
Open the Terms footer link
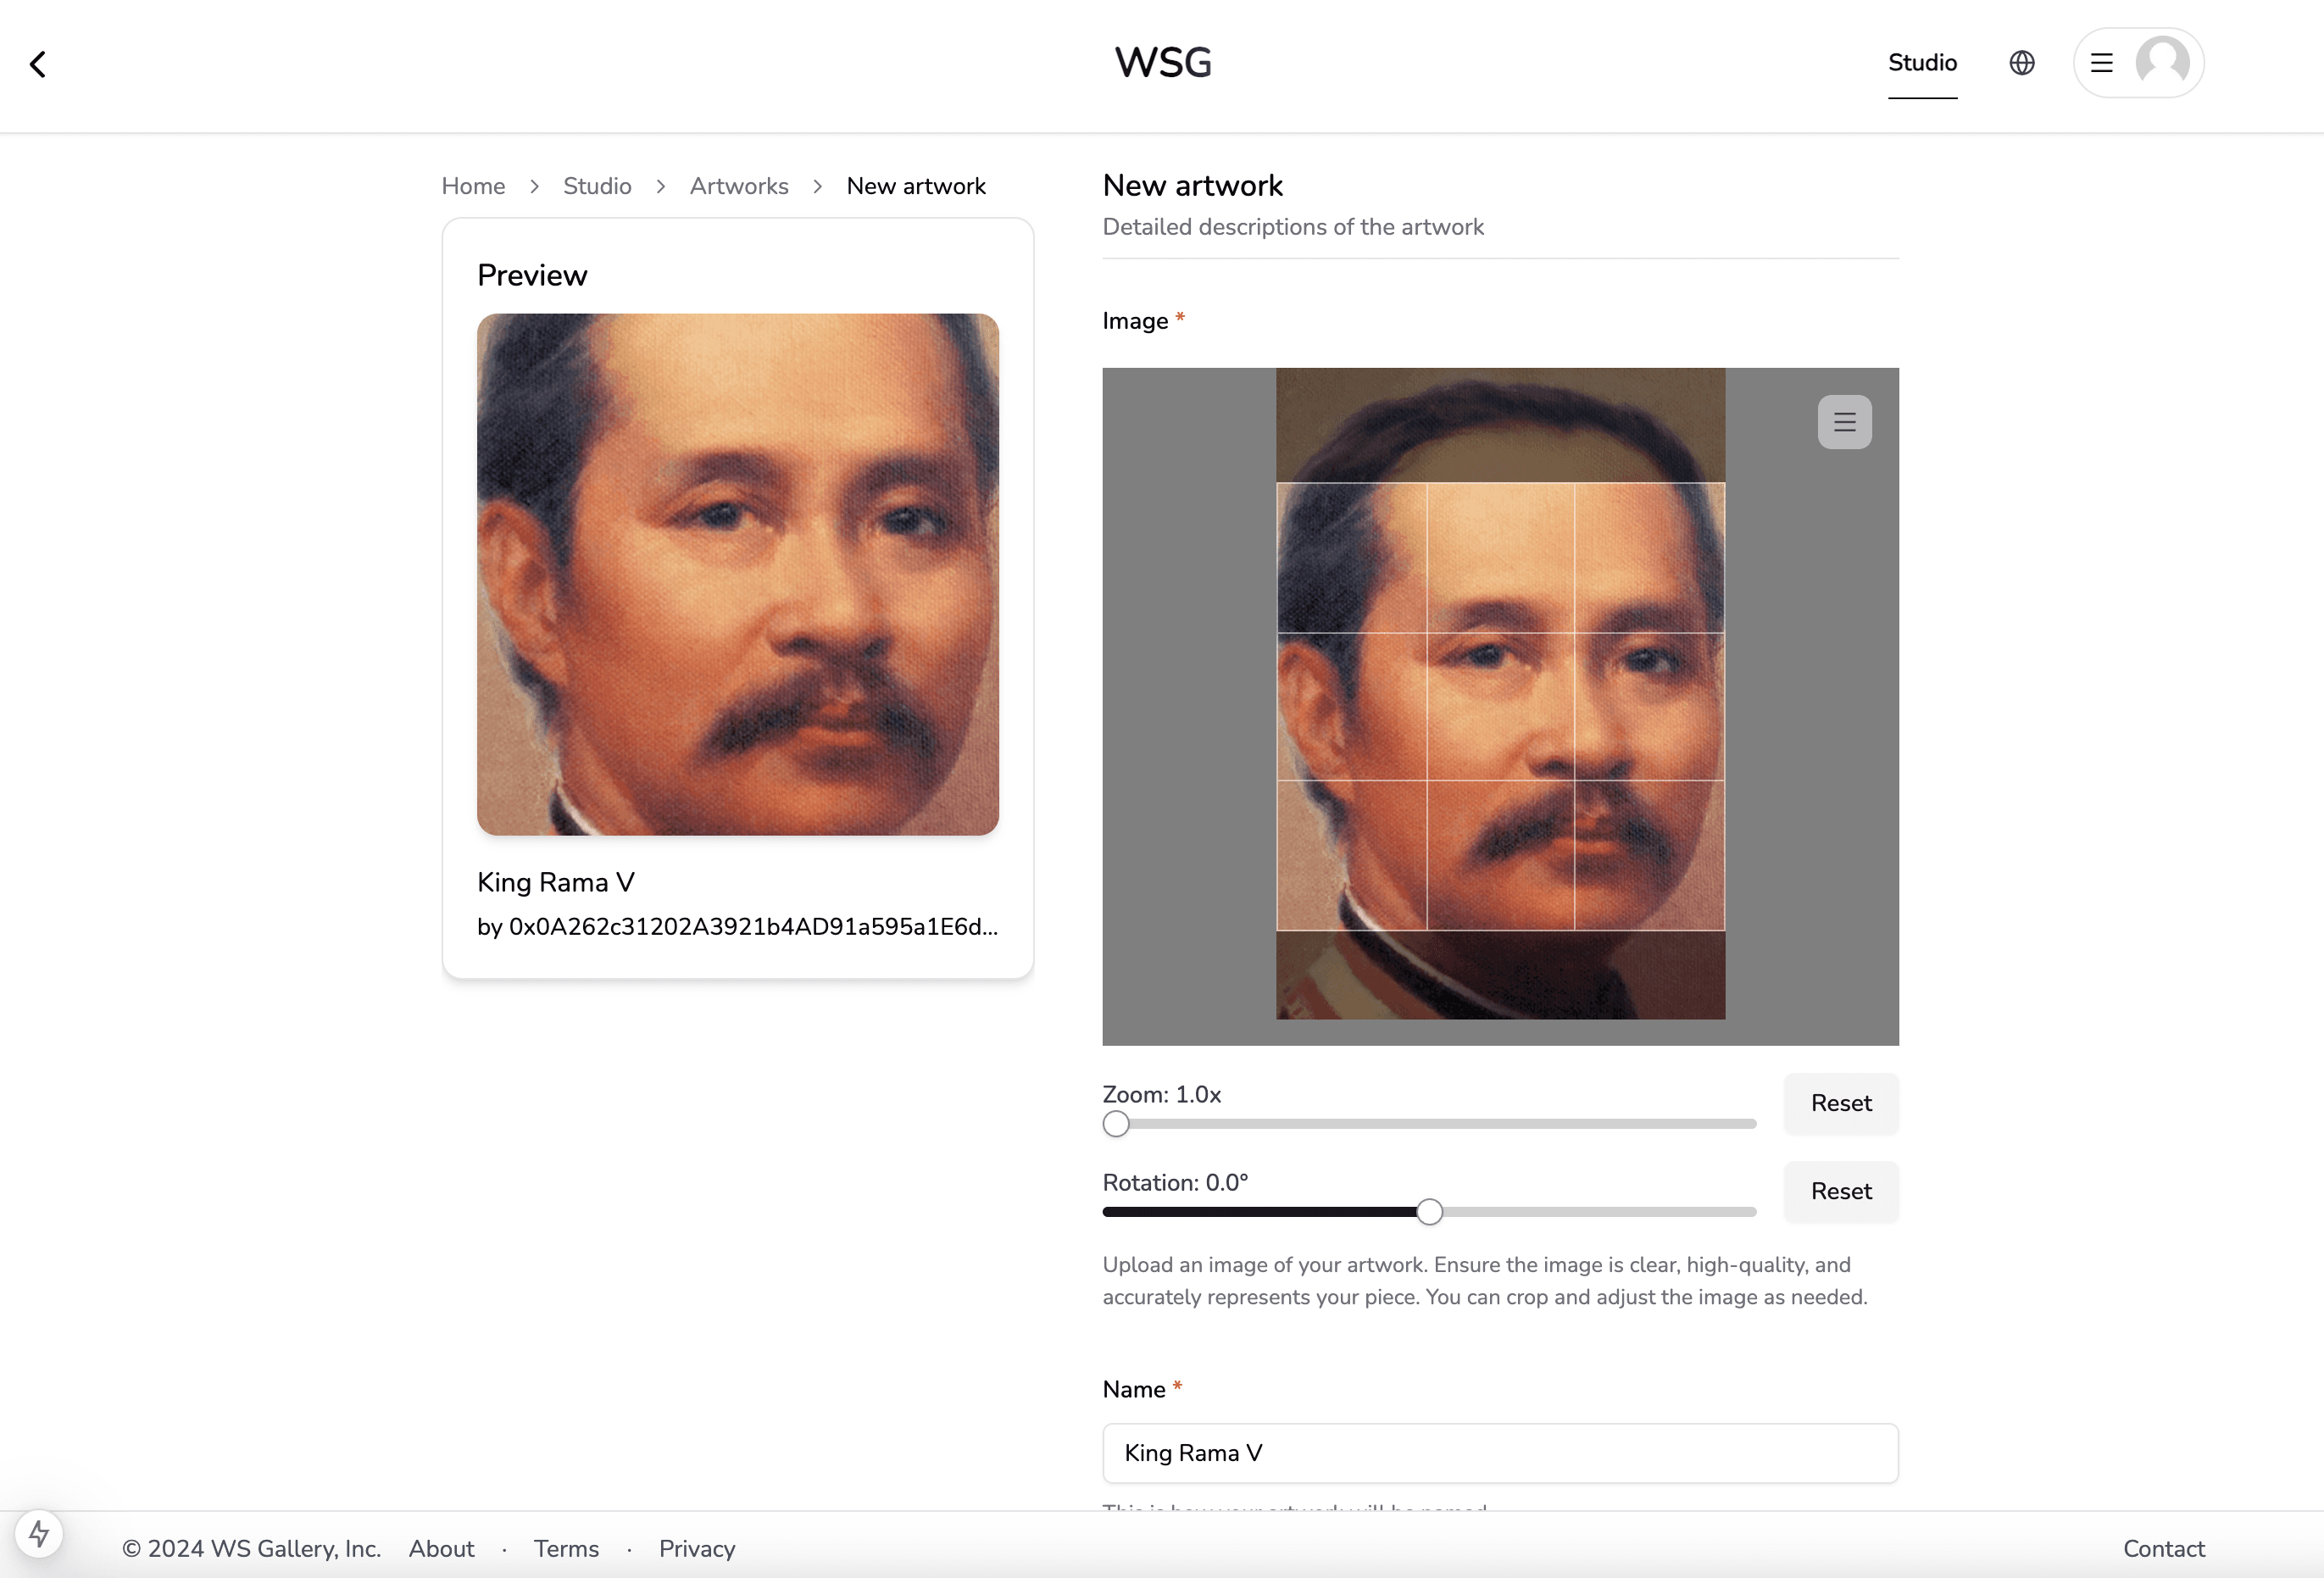[566, 1548]
